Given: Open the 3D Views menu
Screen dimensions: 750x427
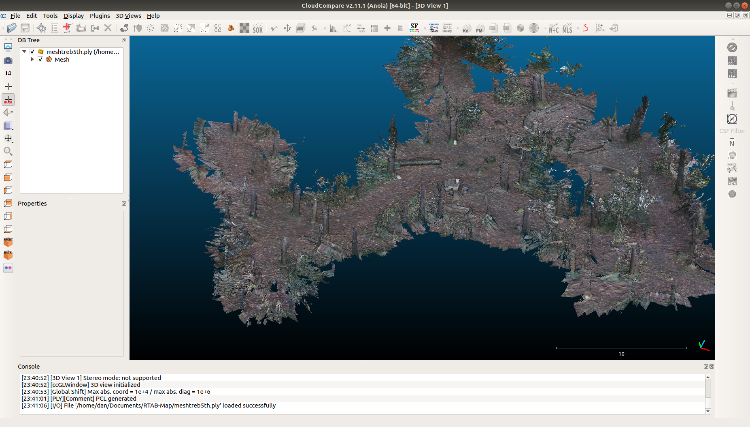Looking at the screenshot, I should 128,16.
